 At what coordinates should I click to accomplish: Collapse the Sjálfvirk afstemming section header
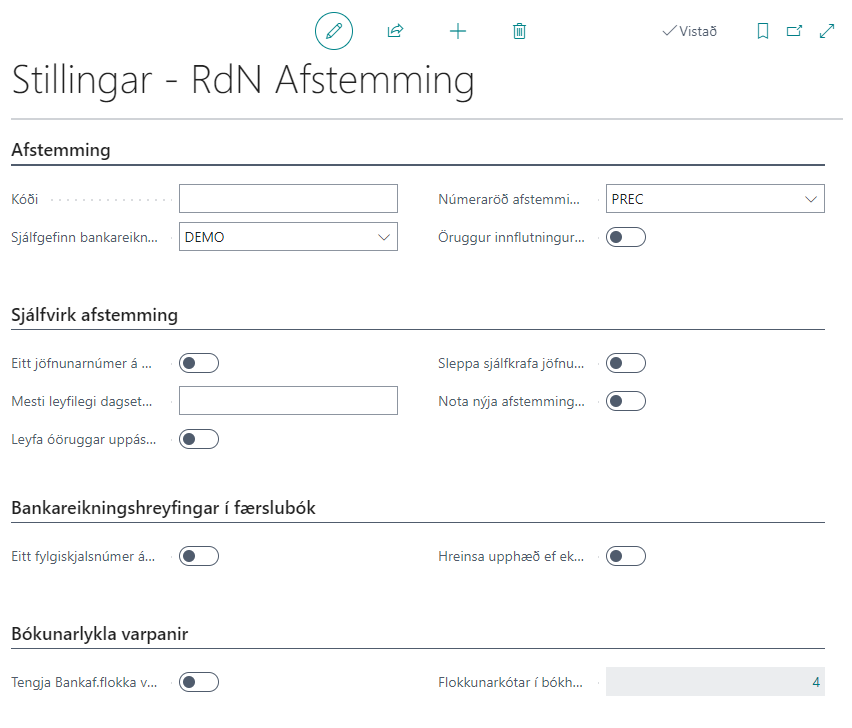pyautogui.click(x=94, y=315)
